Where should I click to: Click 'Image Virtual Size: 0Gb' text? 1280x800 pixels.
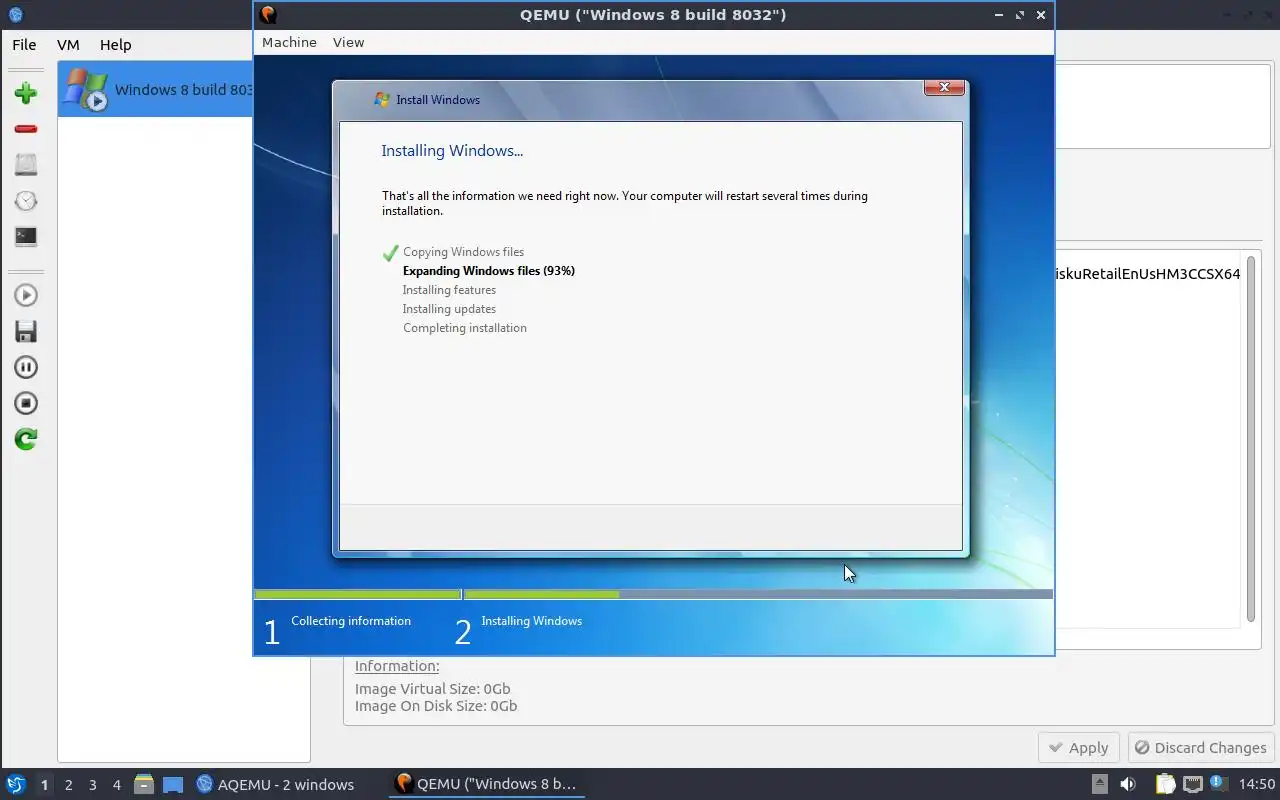pos(433,689)
